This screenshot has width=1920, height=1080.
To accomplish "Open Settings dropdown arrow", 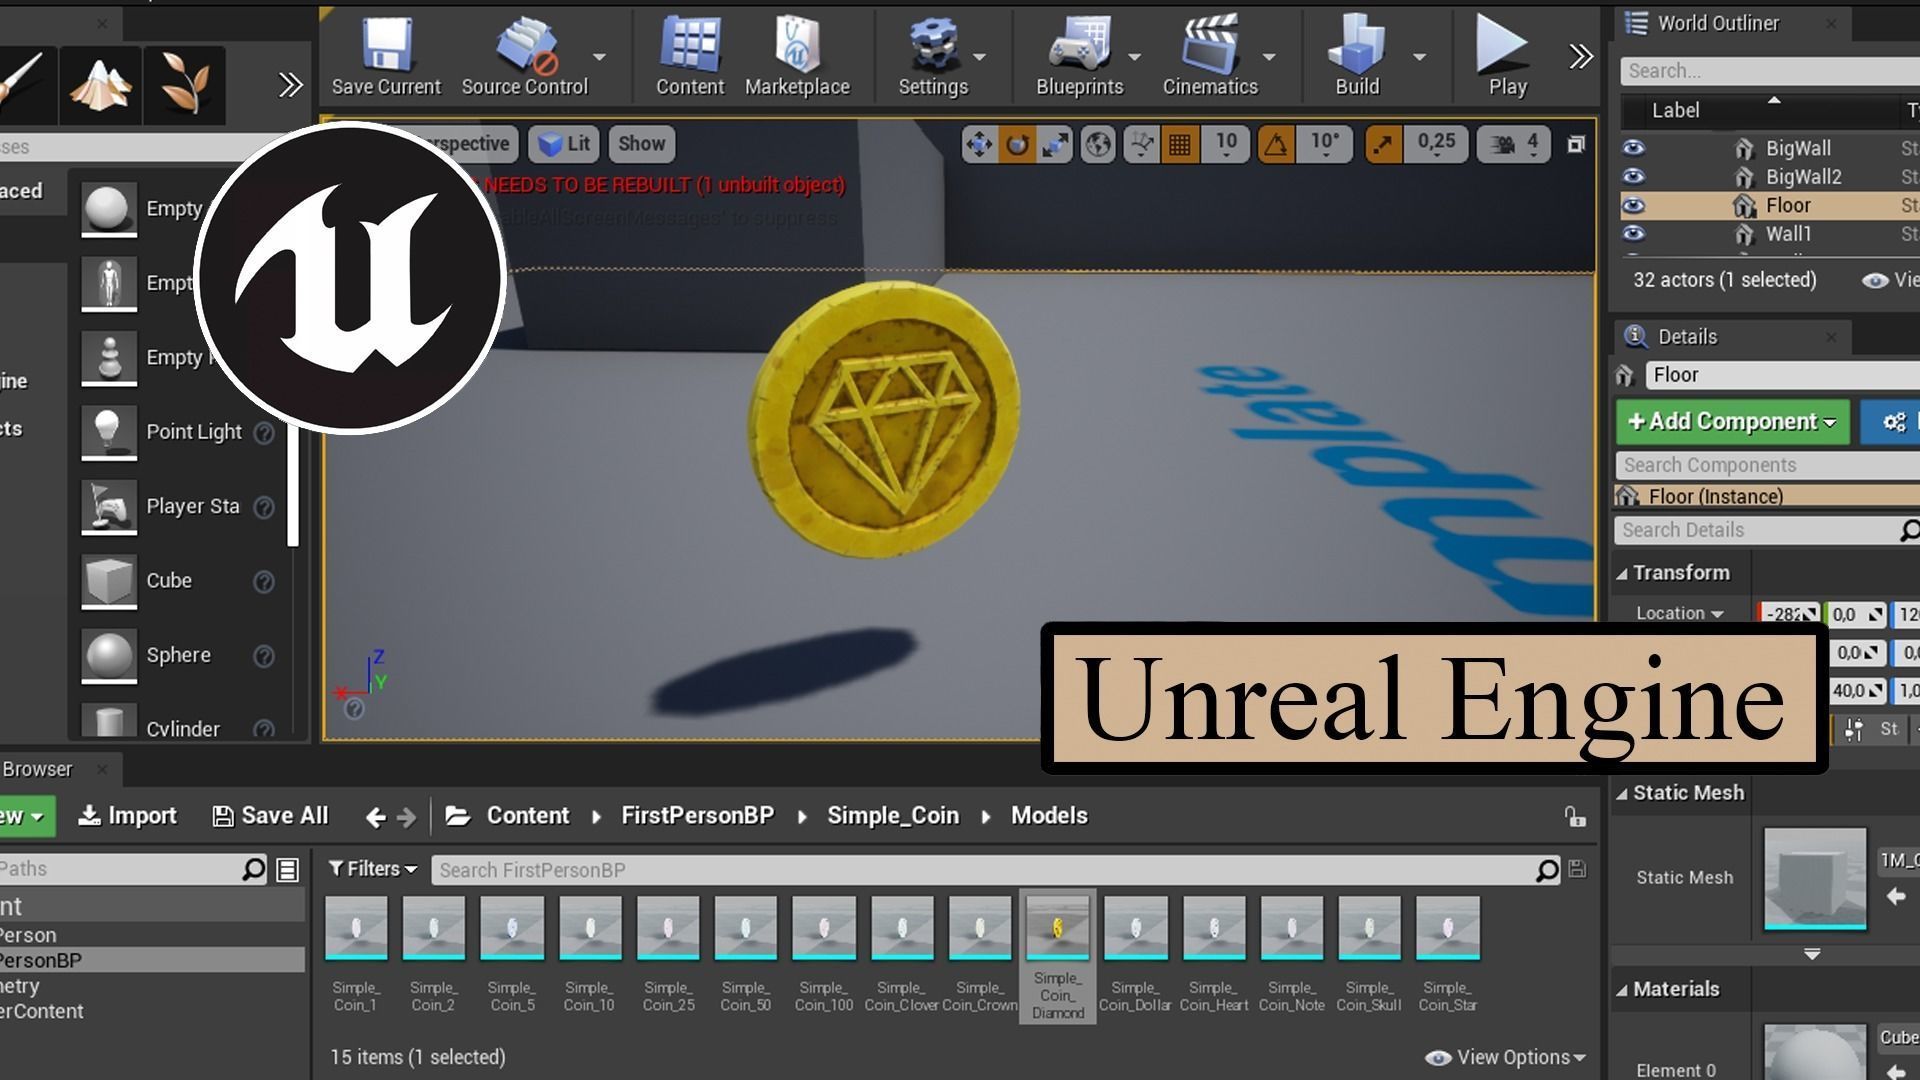I will [x=979, y=57].
